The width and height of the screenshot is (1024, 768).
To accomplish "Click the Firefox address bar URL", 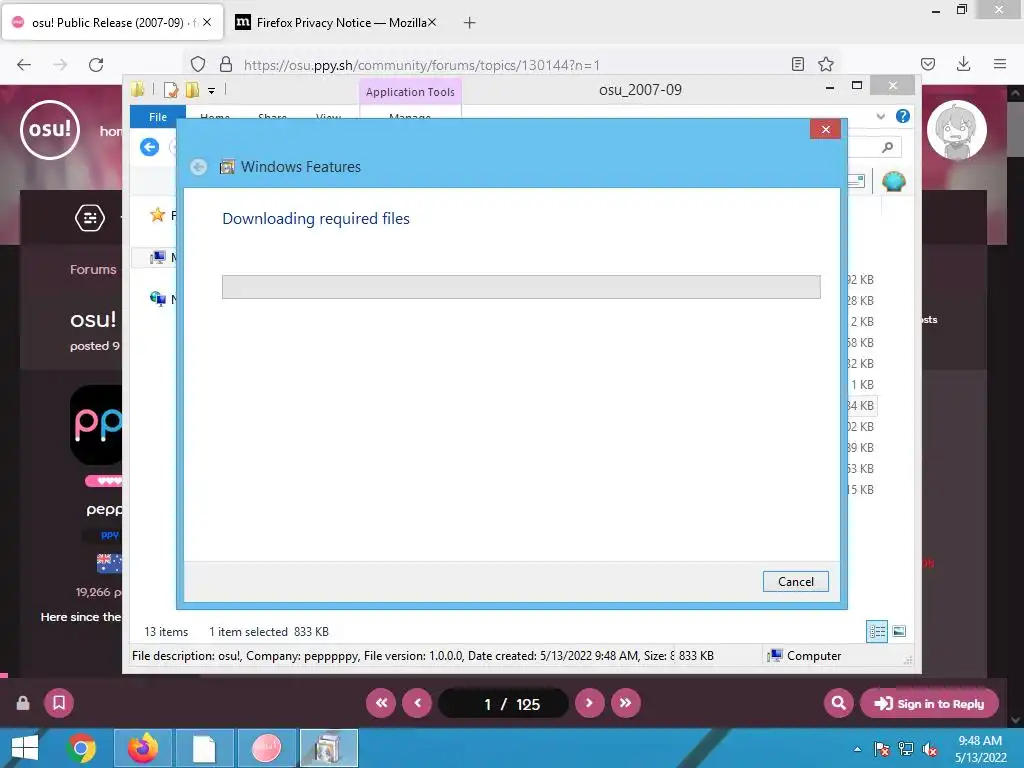I will click(421, 65).
